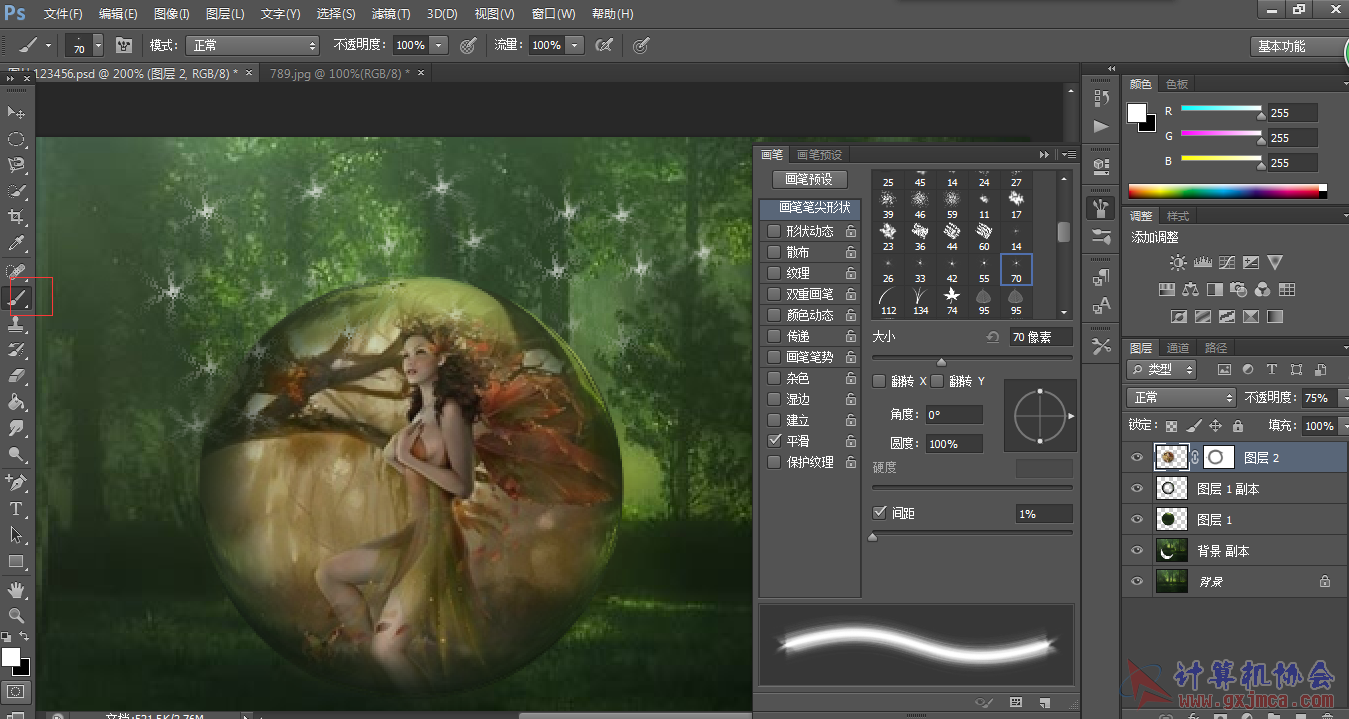The width and height of the screenshot is (1349, 719).
Task: Select the Crop tool
Action: 17,217
